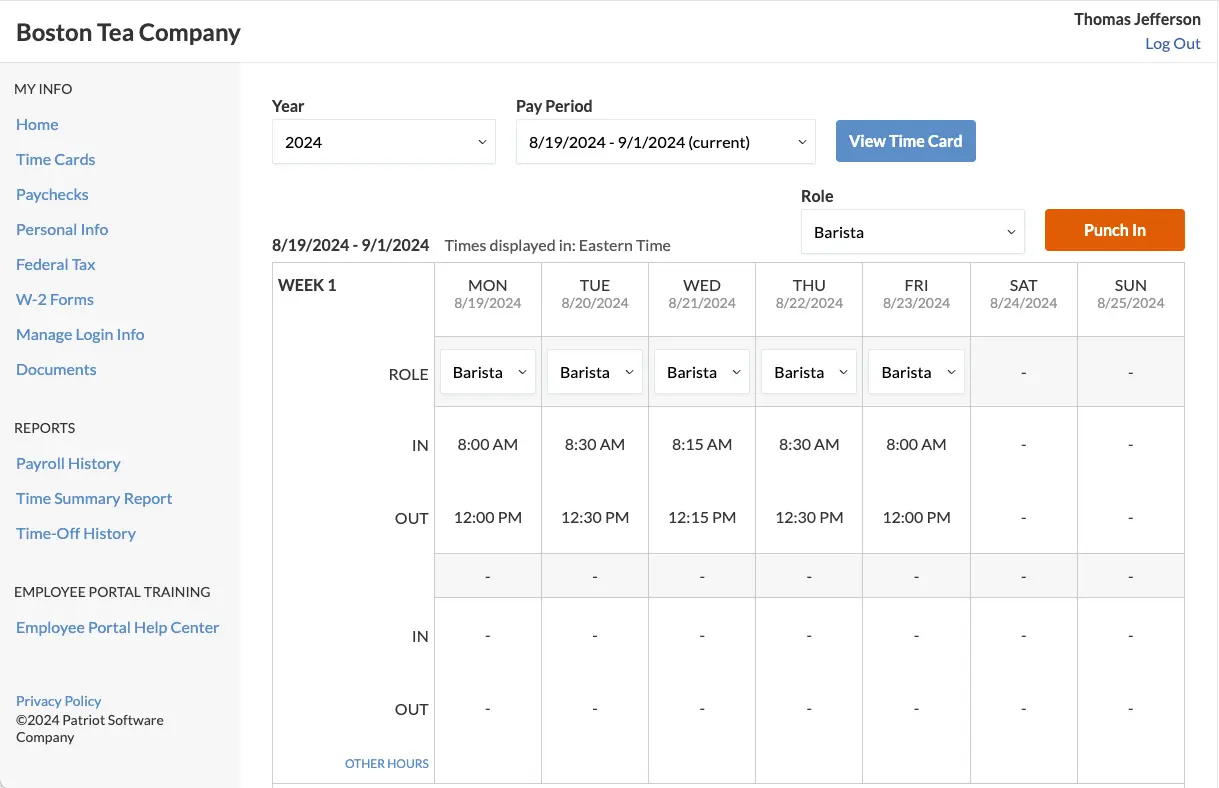
Task: Click the Thomas Jefferson user name
Action: [1137, 20]
